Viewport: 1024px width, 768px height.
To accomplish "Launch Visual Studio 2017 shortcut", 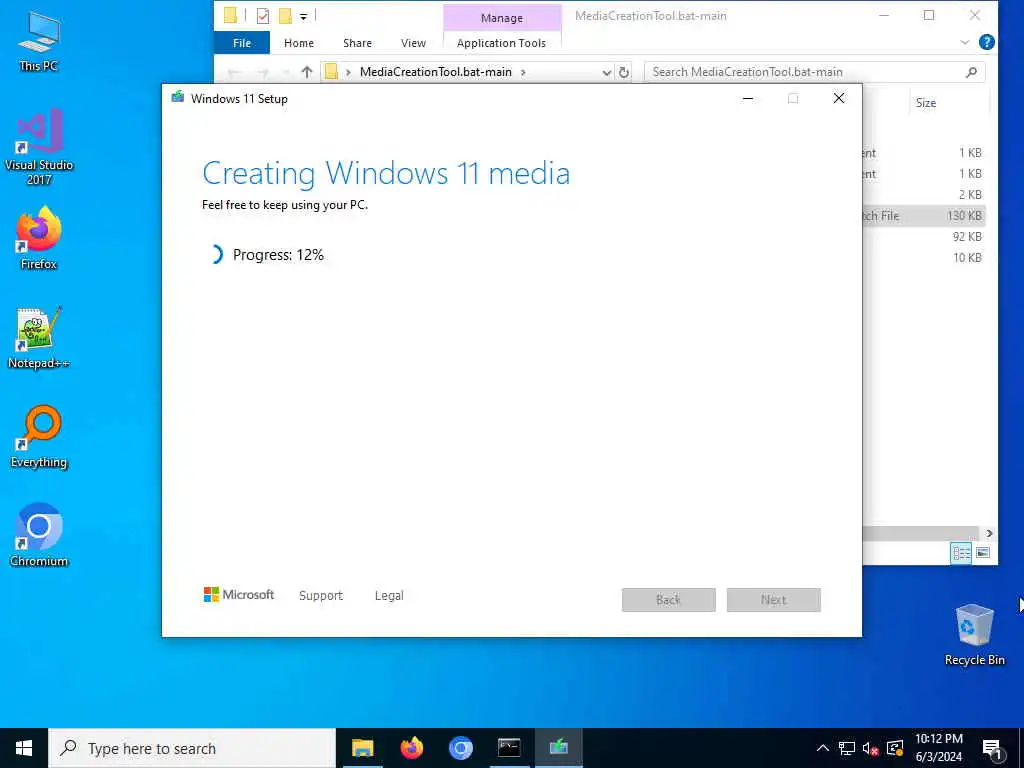I will tap(39, 147).
